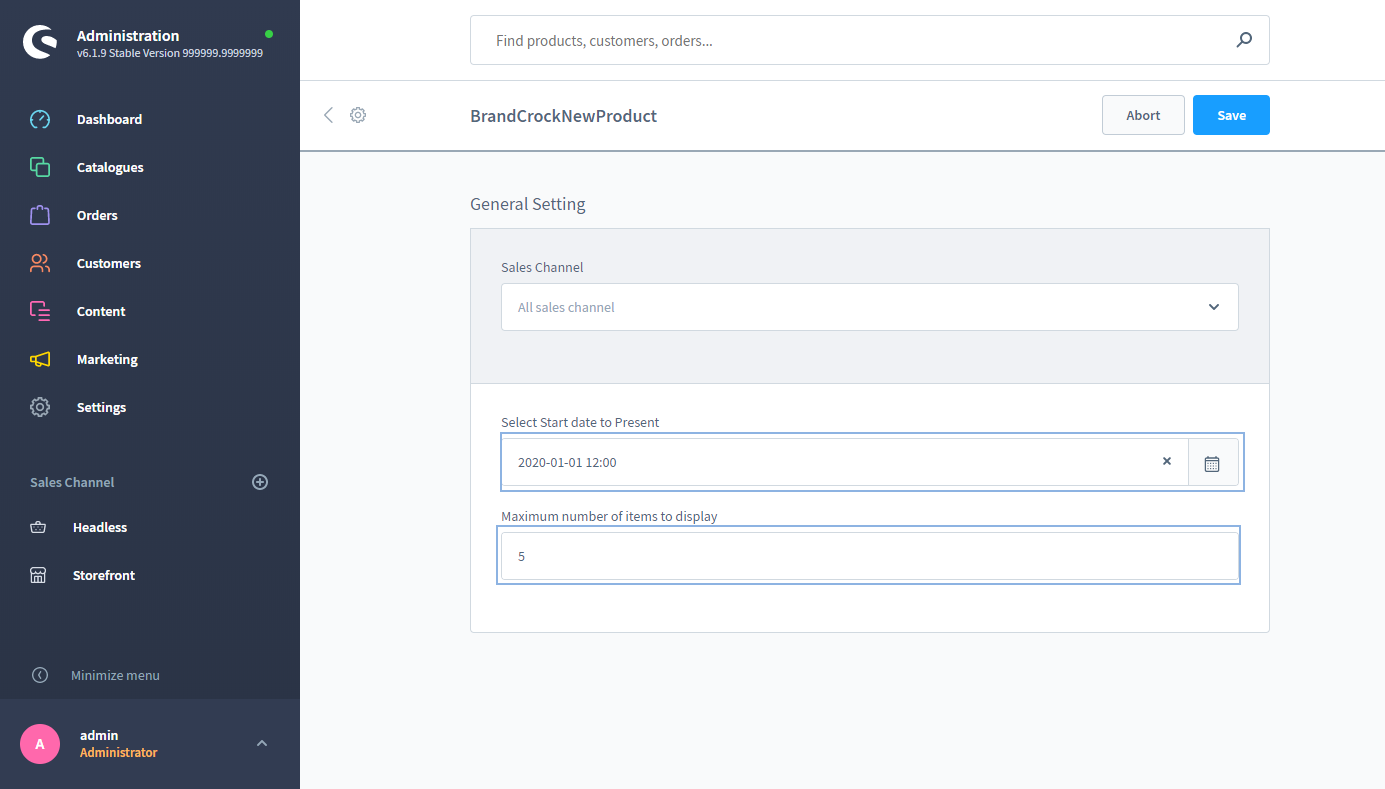Open the gear icon next to back arrow
This screenshot has height=789, width=1385.
pyautogui.click(x=358, y=115)
